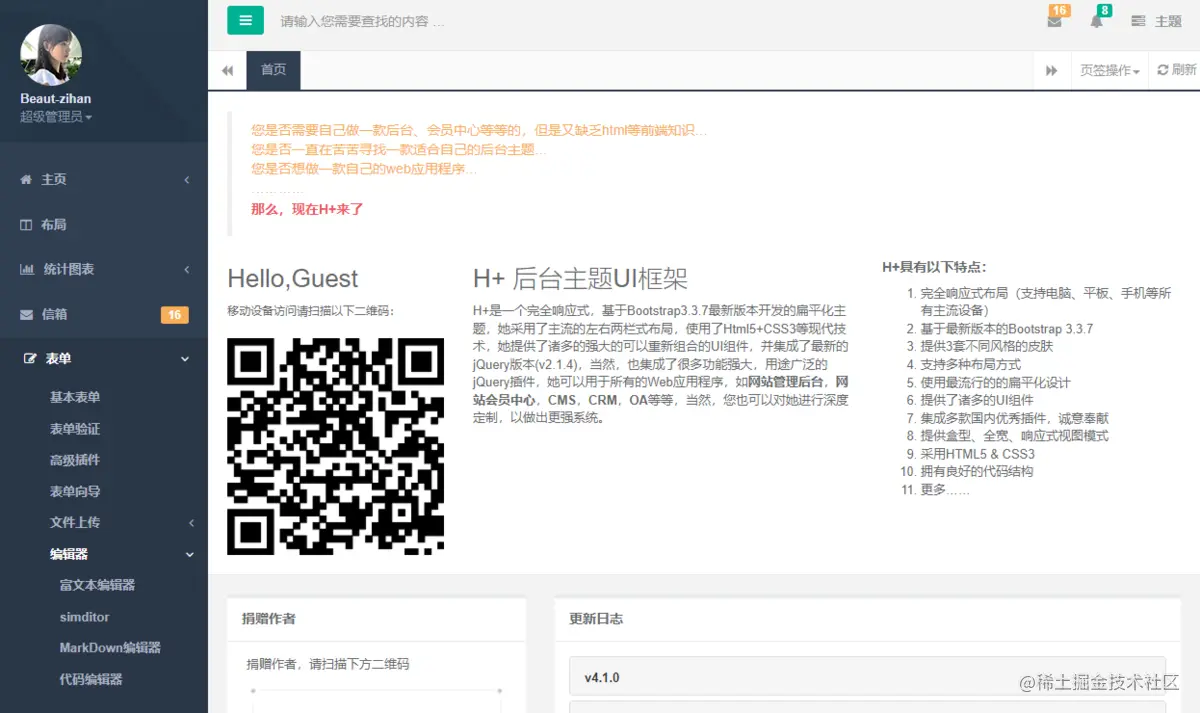Image resolution: width=1200 pixels, height=713 pixels.
Task: Open 文件上传 submenu item
Action: (x=75, y=522)
